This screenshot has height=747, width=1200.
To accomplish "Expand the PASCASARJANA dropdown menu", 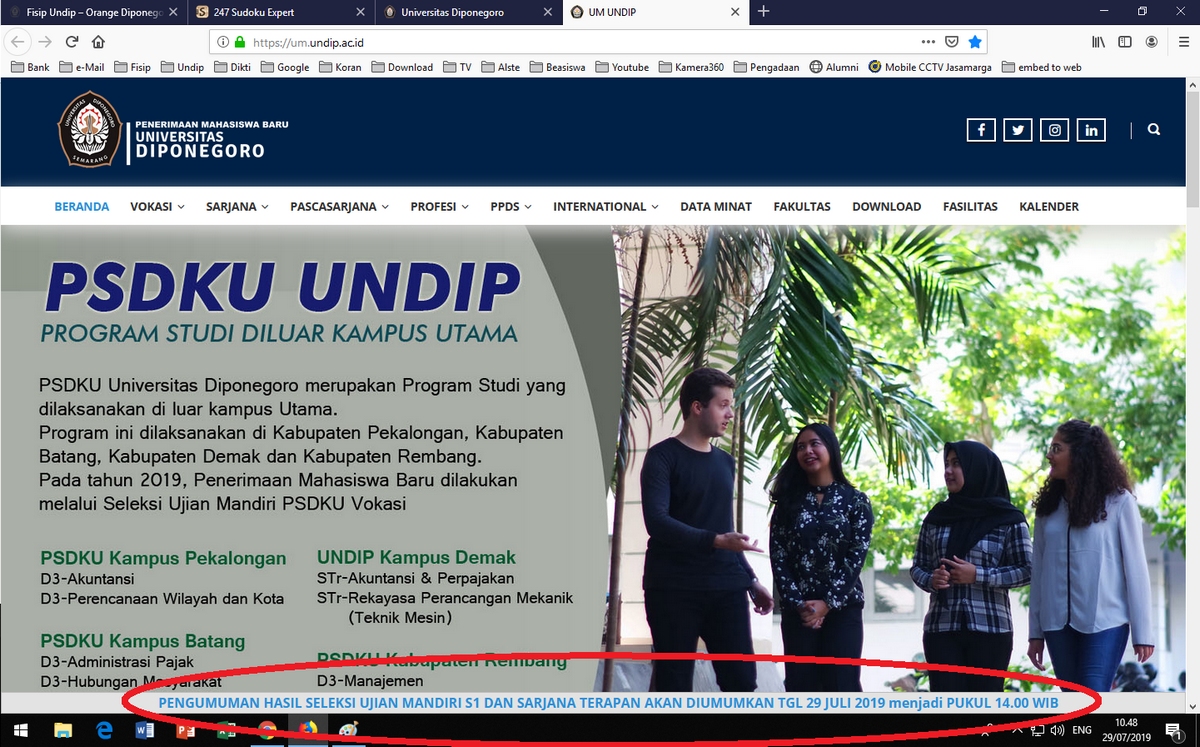I will [339, 207].
